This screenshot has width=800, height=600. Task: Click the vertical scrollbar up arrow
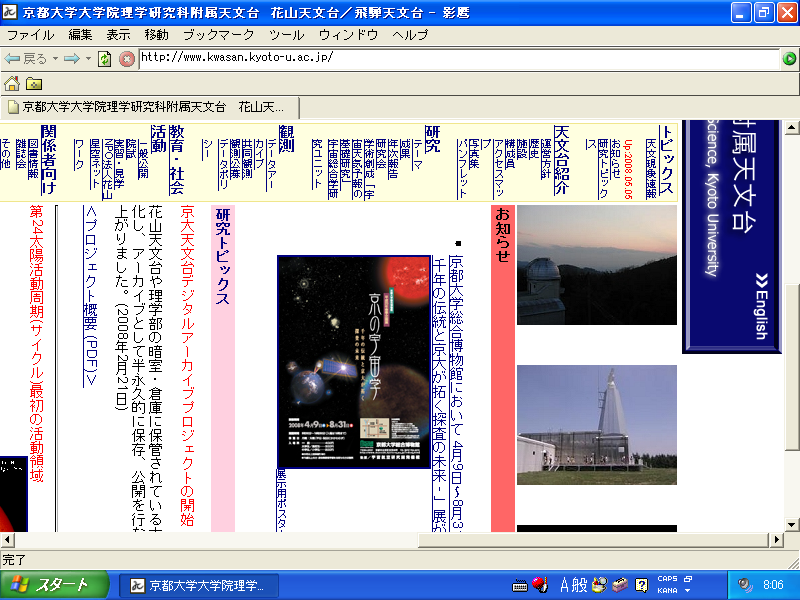791,127
